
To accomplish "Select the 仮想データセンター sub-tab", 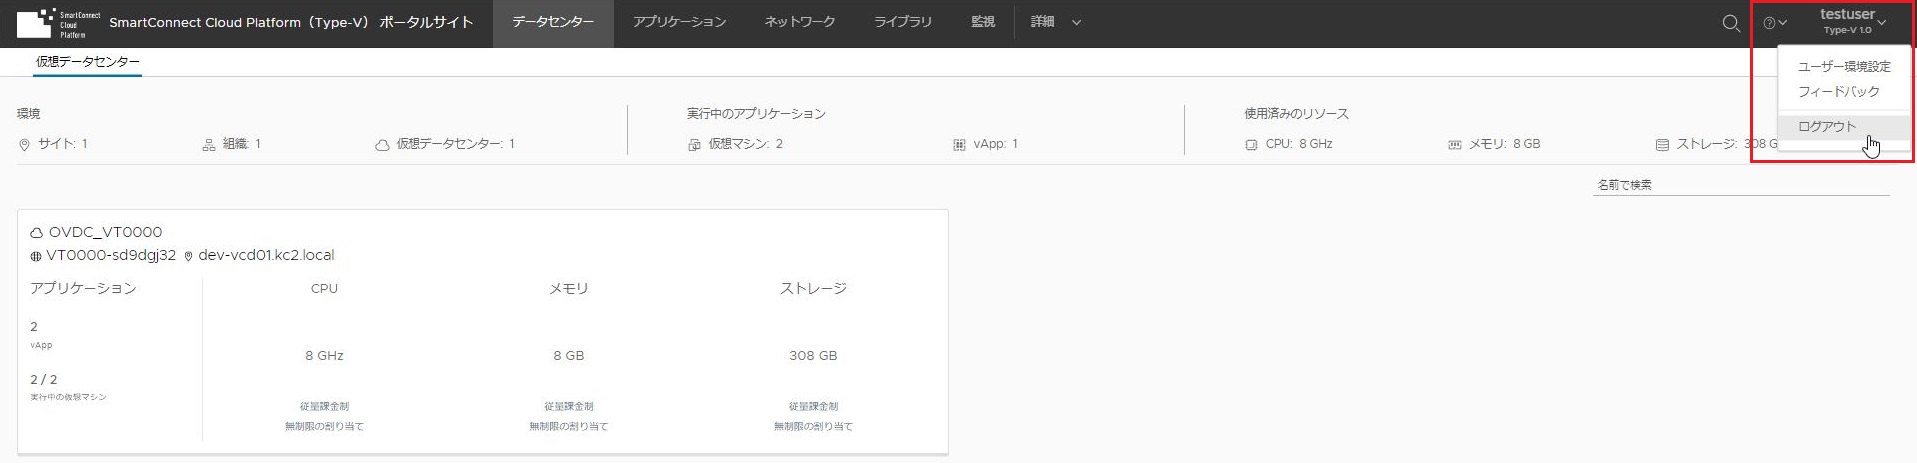I will tap(88, 62).
